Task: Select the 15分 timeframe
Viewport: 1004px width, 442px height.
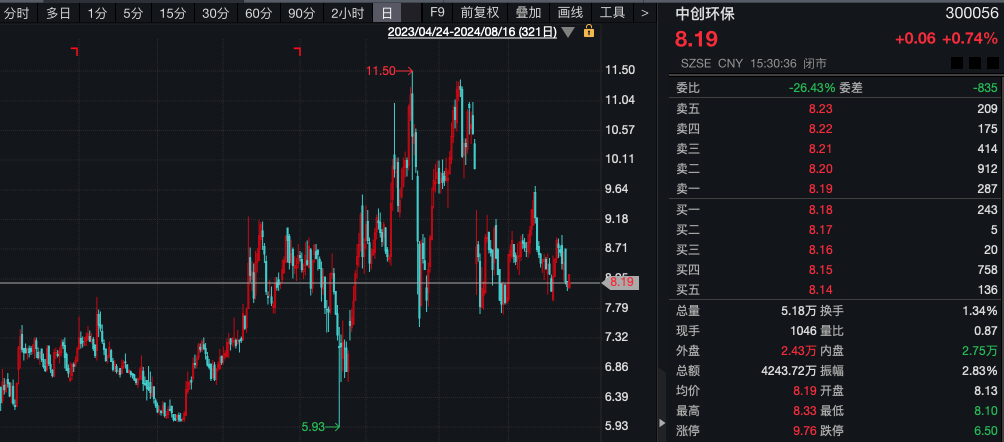Action: (173, 13)
